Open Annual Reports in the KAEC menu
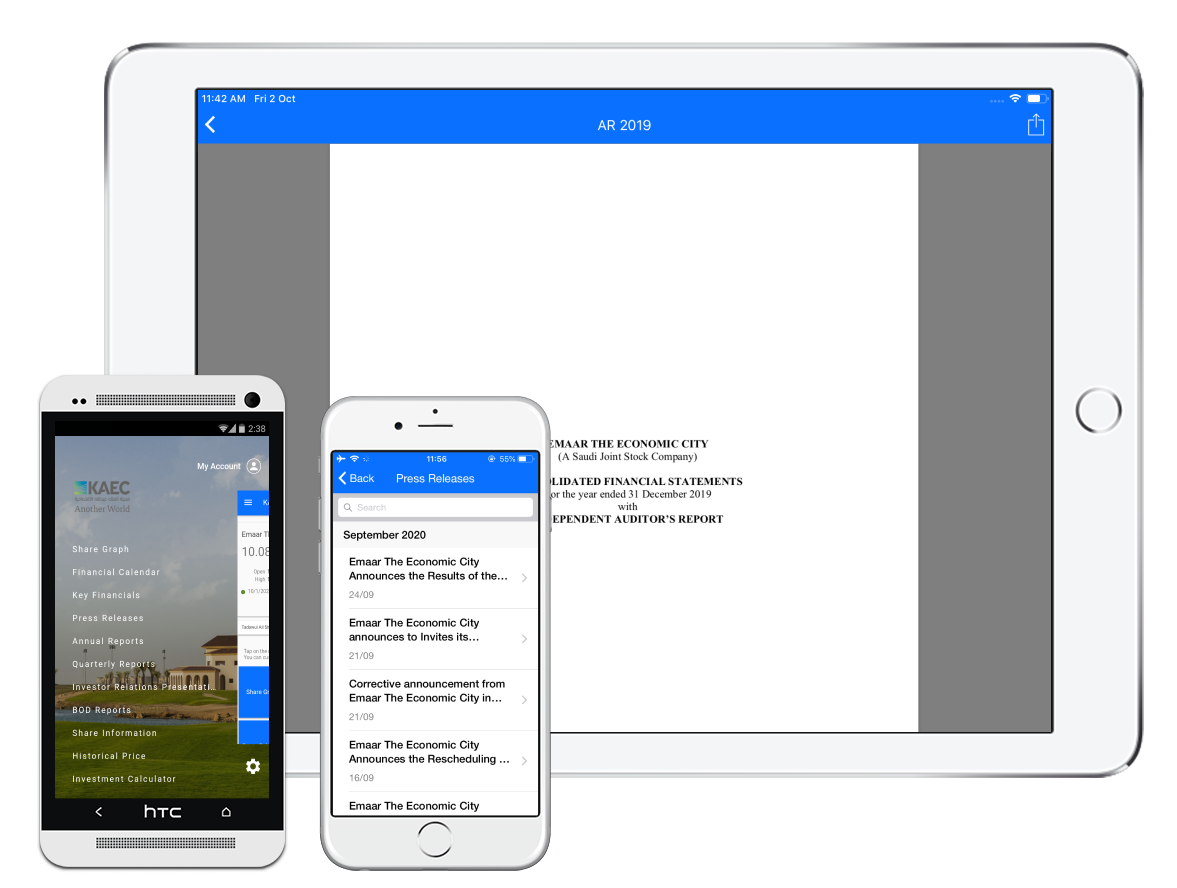 pos(107,641)
